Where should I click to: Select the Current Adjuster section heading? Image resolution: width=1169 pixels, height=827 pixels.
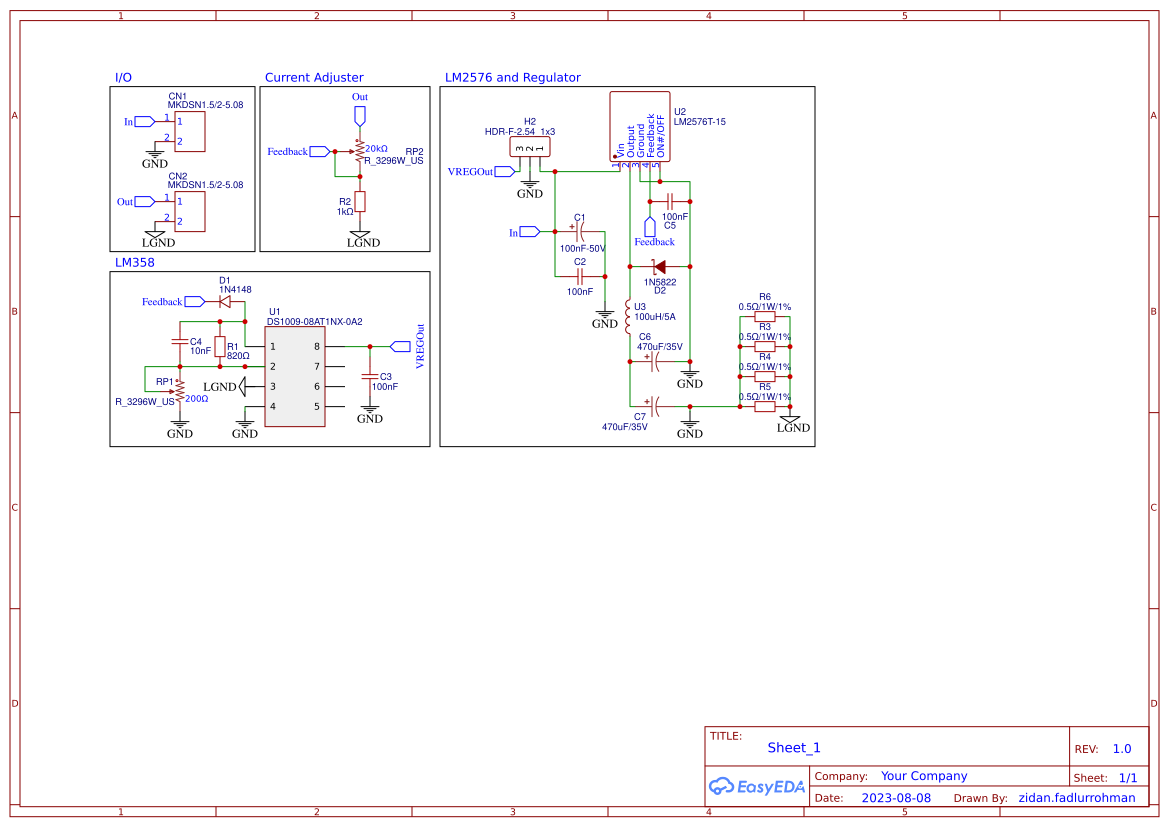[x=313, y=77]
